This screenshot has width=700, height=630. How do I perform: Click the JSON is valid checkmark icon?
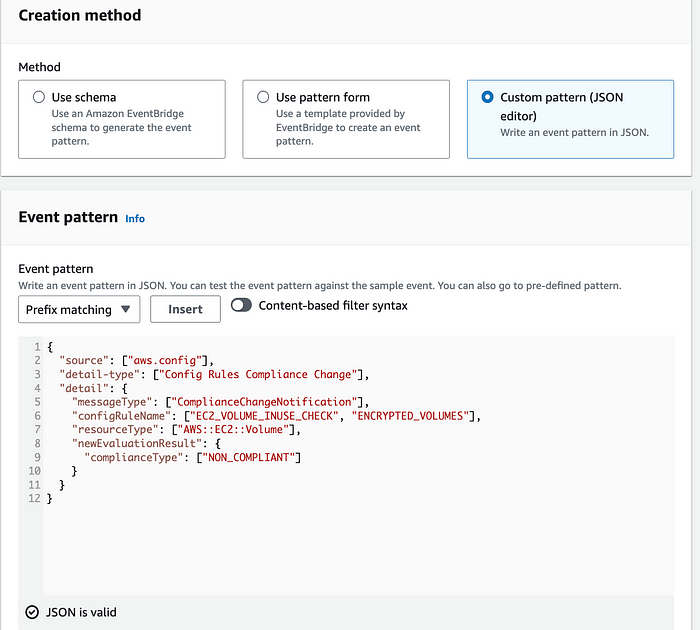(32, 612)
